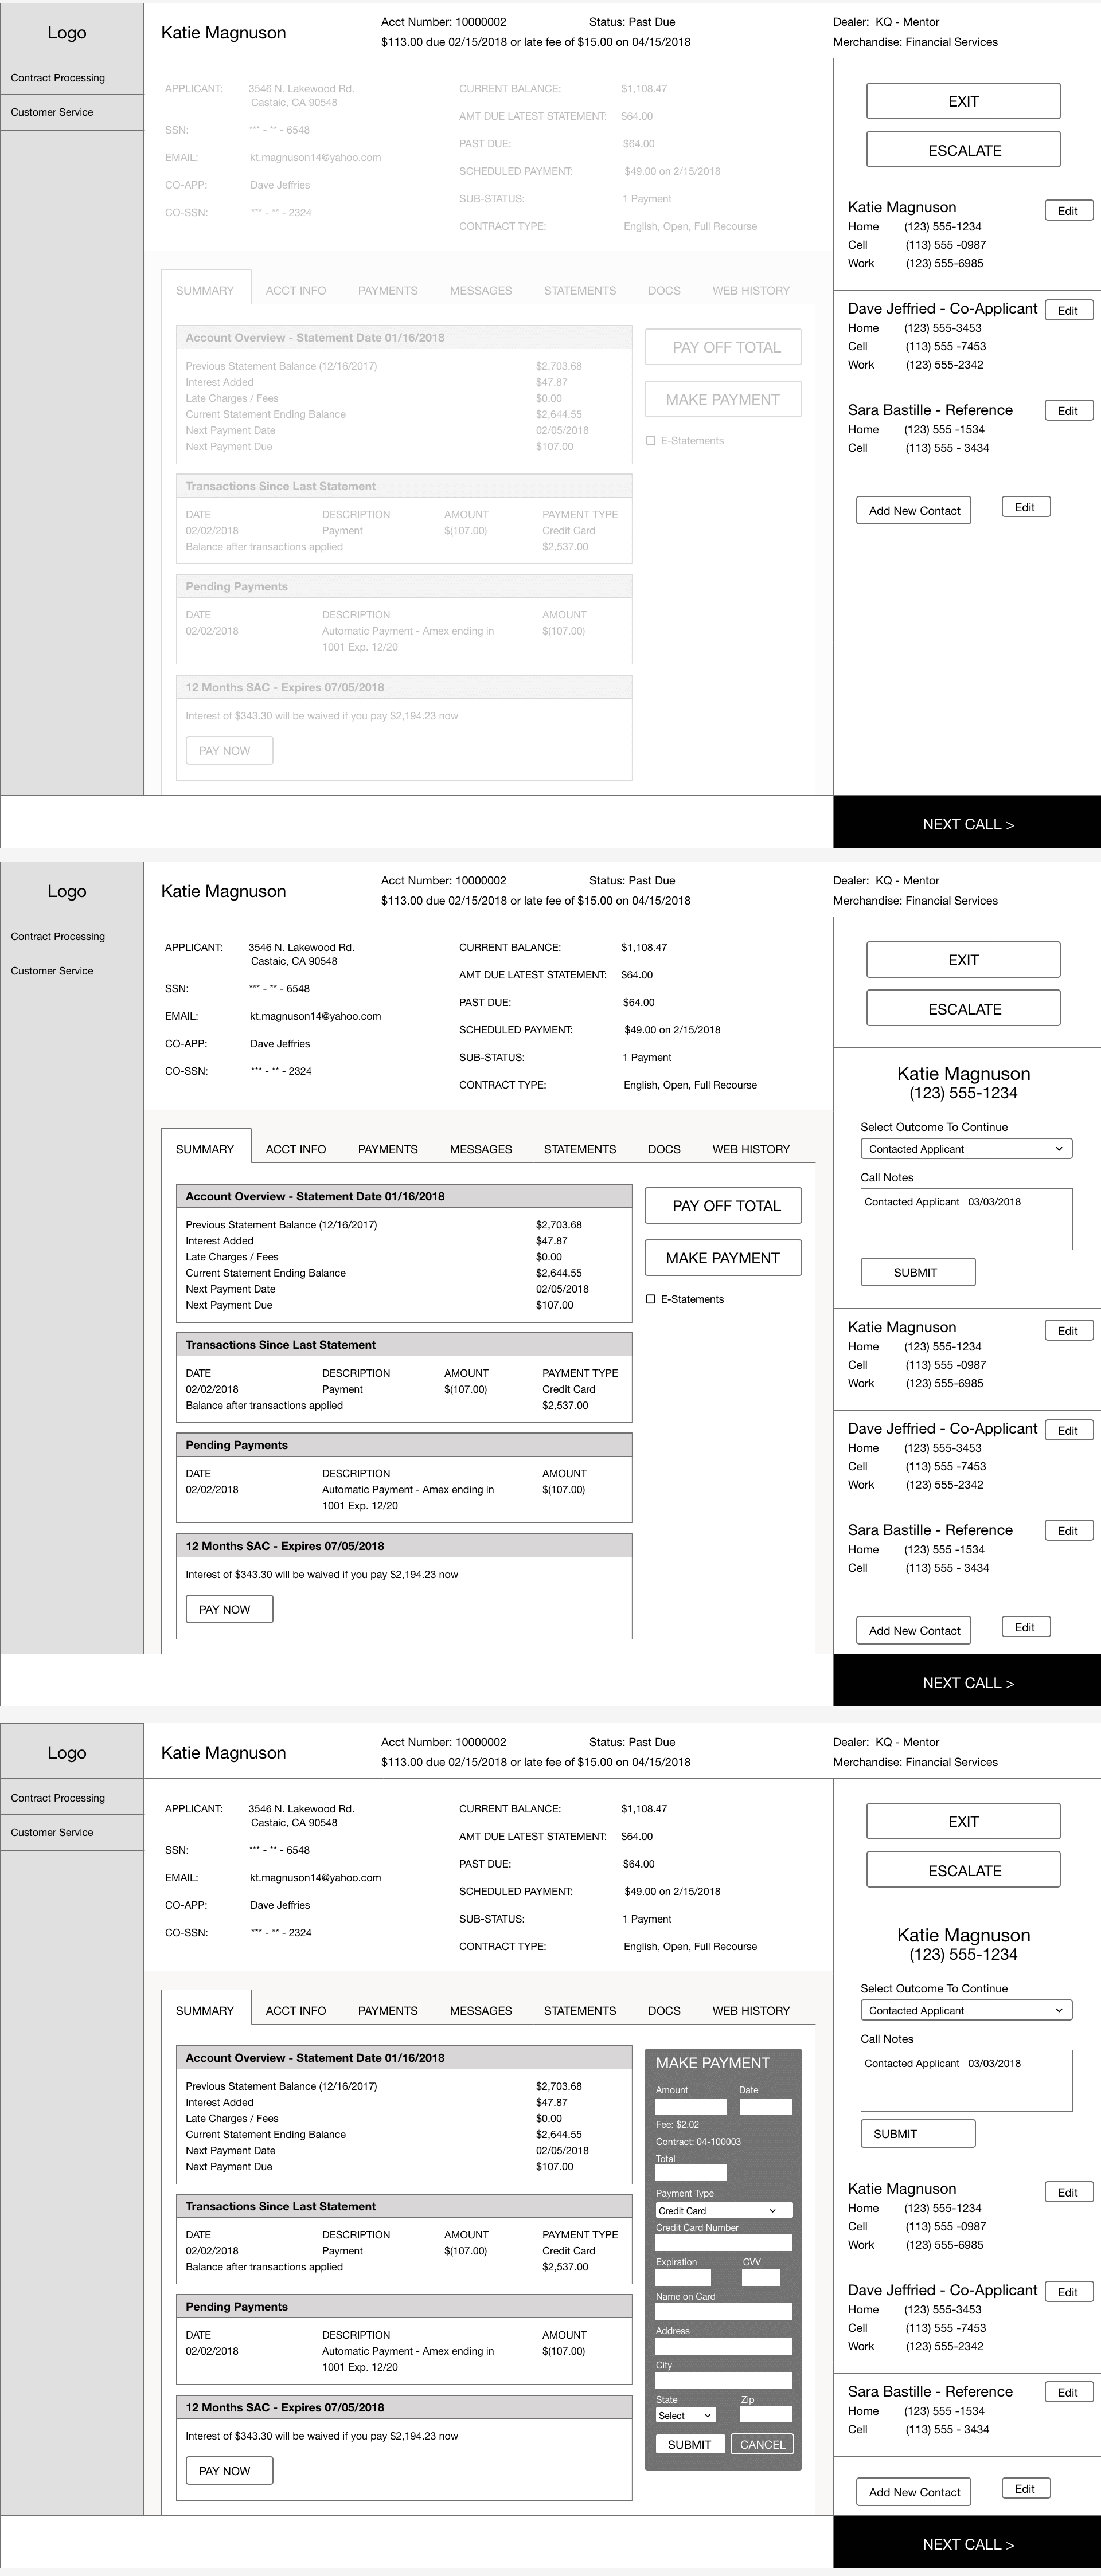Switch to the dimmed STATEMENTS tab
Image resolution: width=1101 pixels, height=2576 pixels.
tap(580, 290)
